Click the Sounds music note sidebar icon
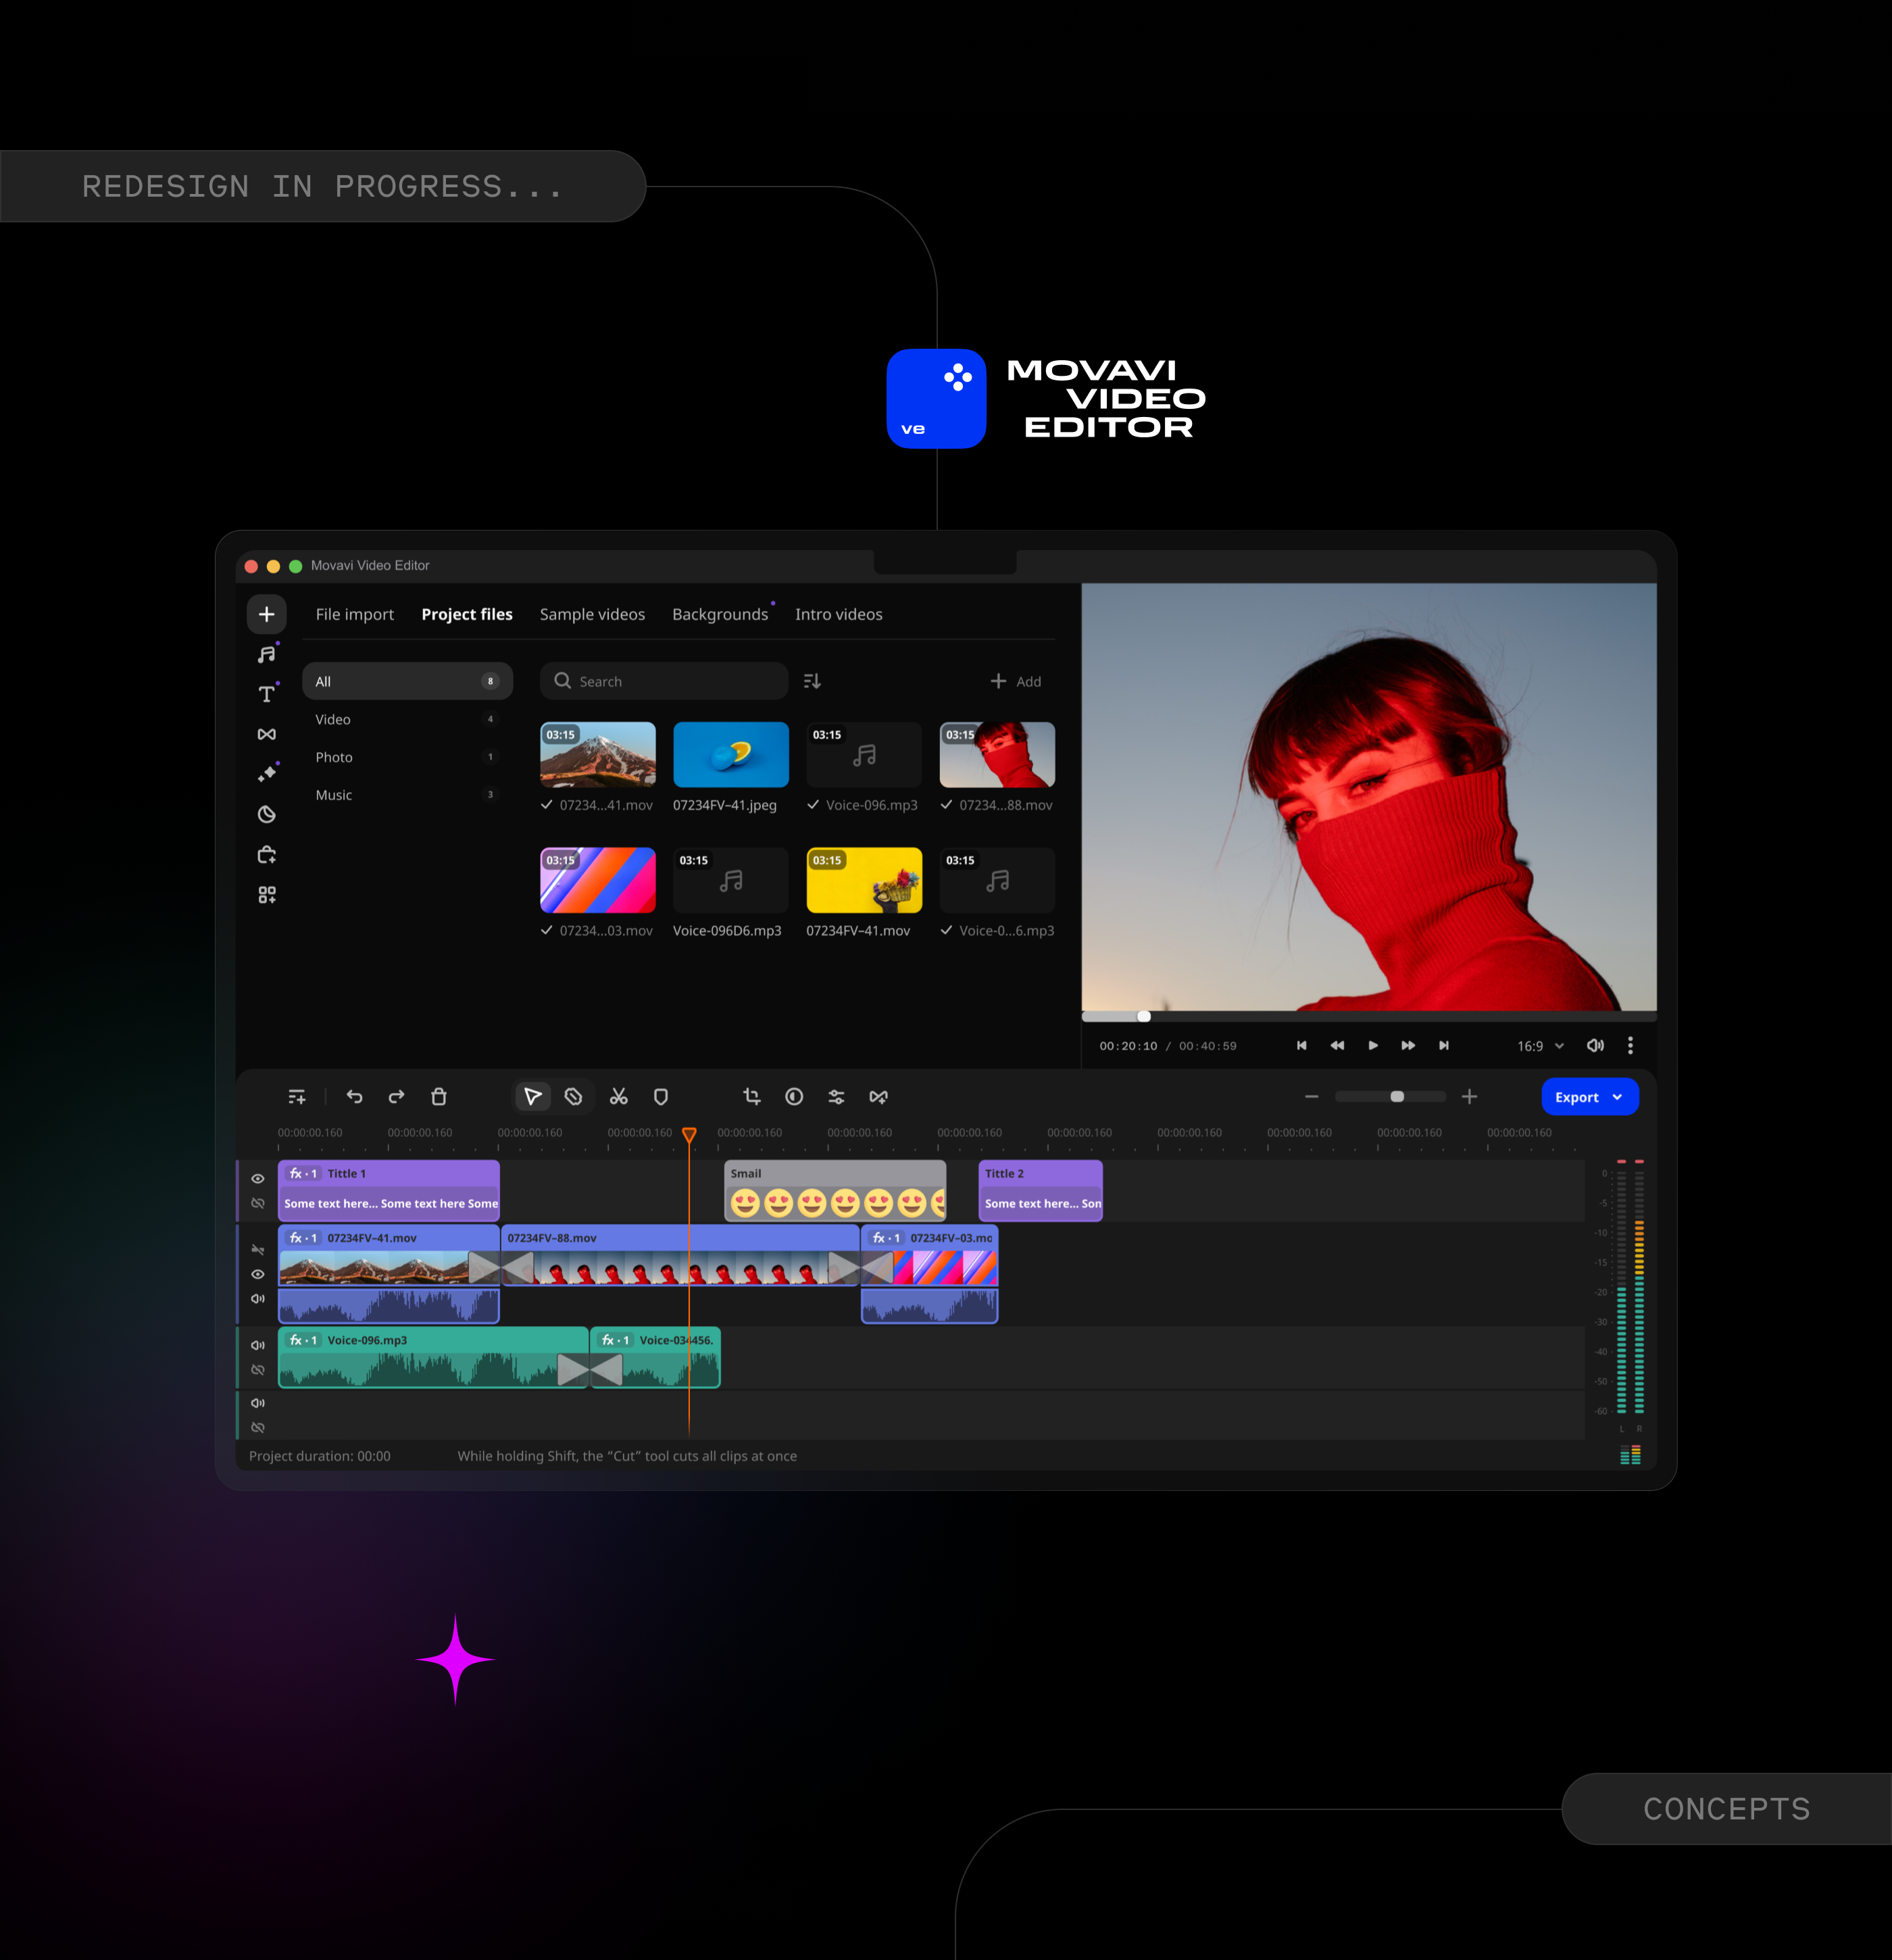Screen dimensions: 1892x1960 266,655
